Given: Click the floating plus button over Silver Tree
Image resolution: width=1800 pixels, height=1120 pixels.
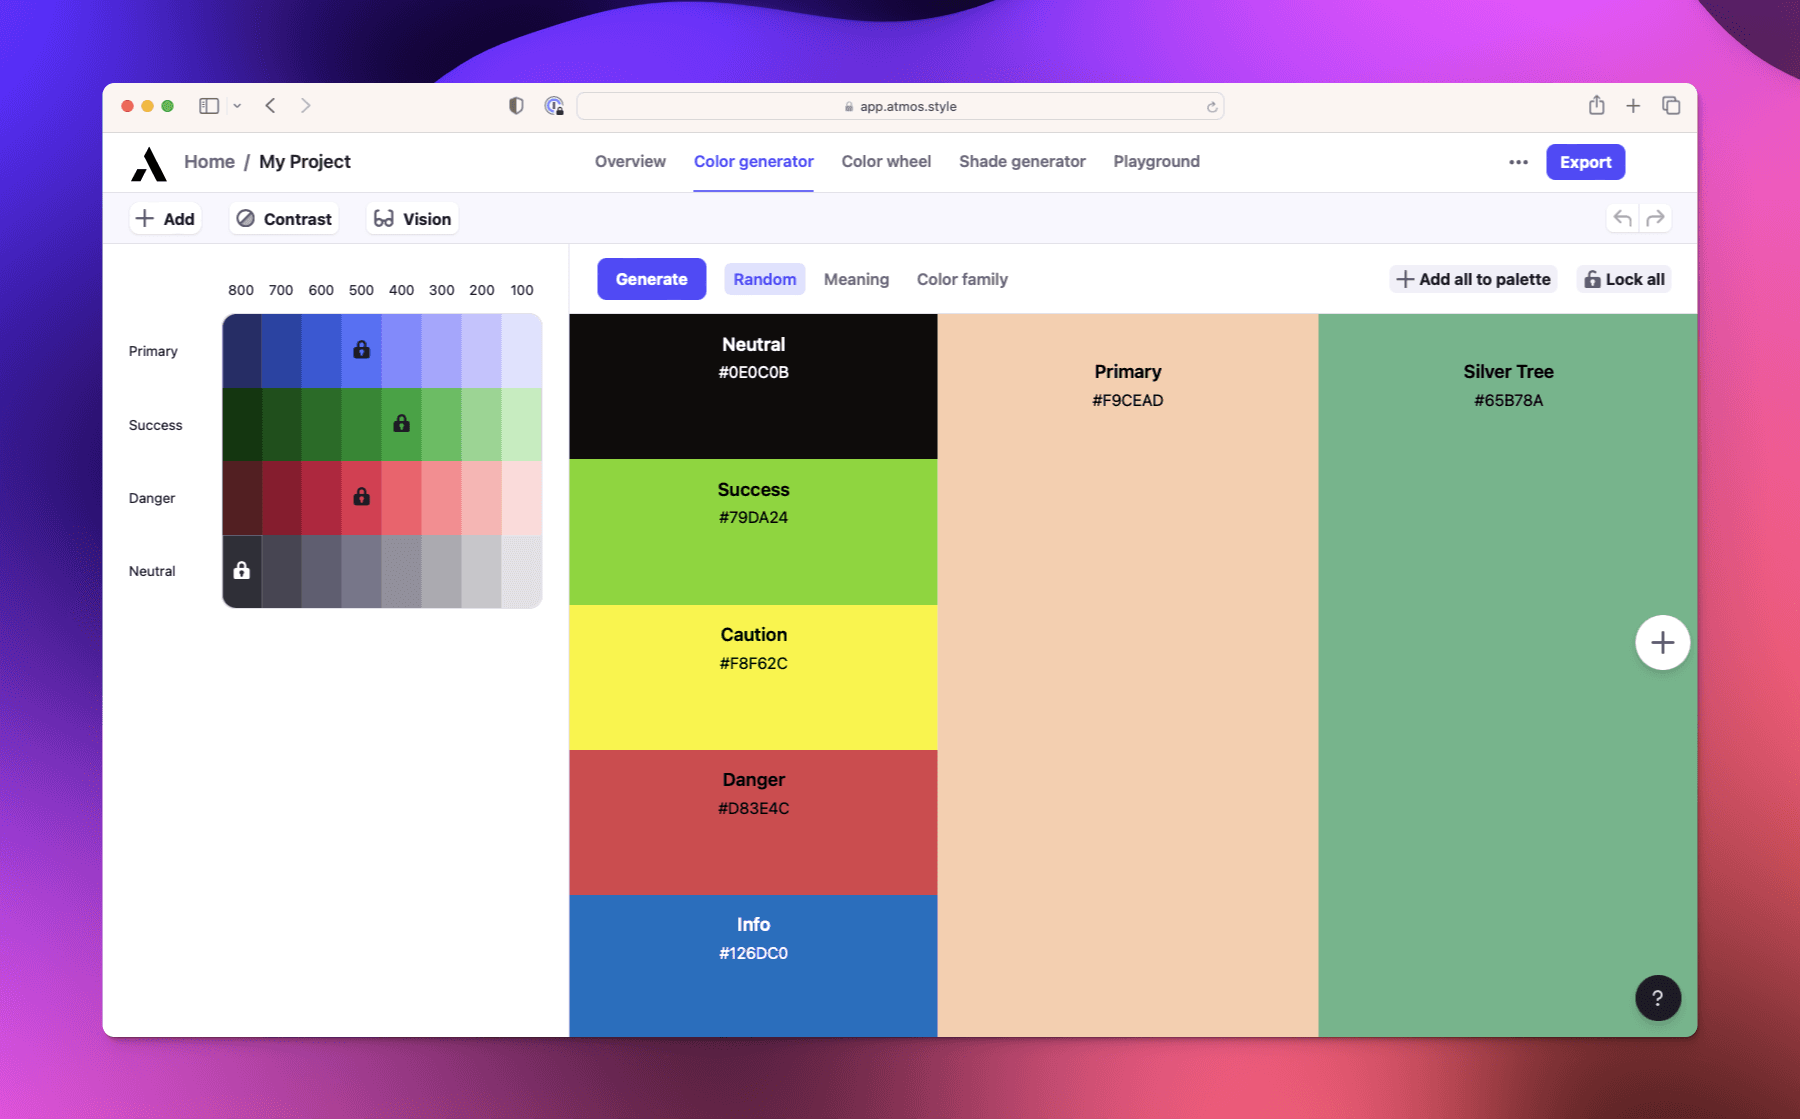Looking at the screenshot, I should 1662,642.
